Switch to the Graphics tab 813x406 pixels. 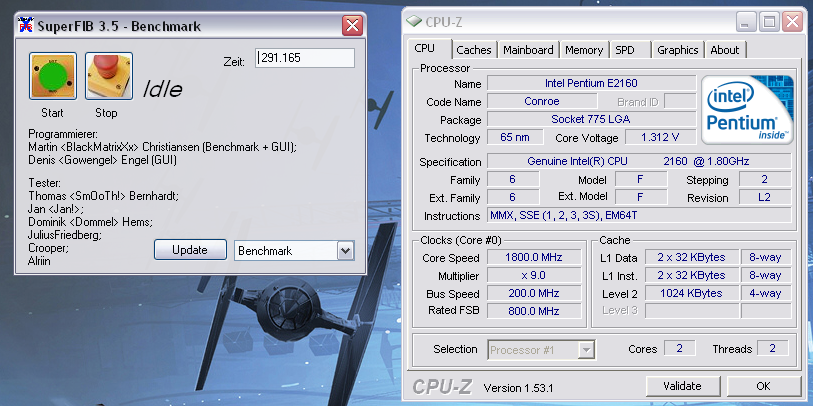pos(677,50)
